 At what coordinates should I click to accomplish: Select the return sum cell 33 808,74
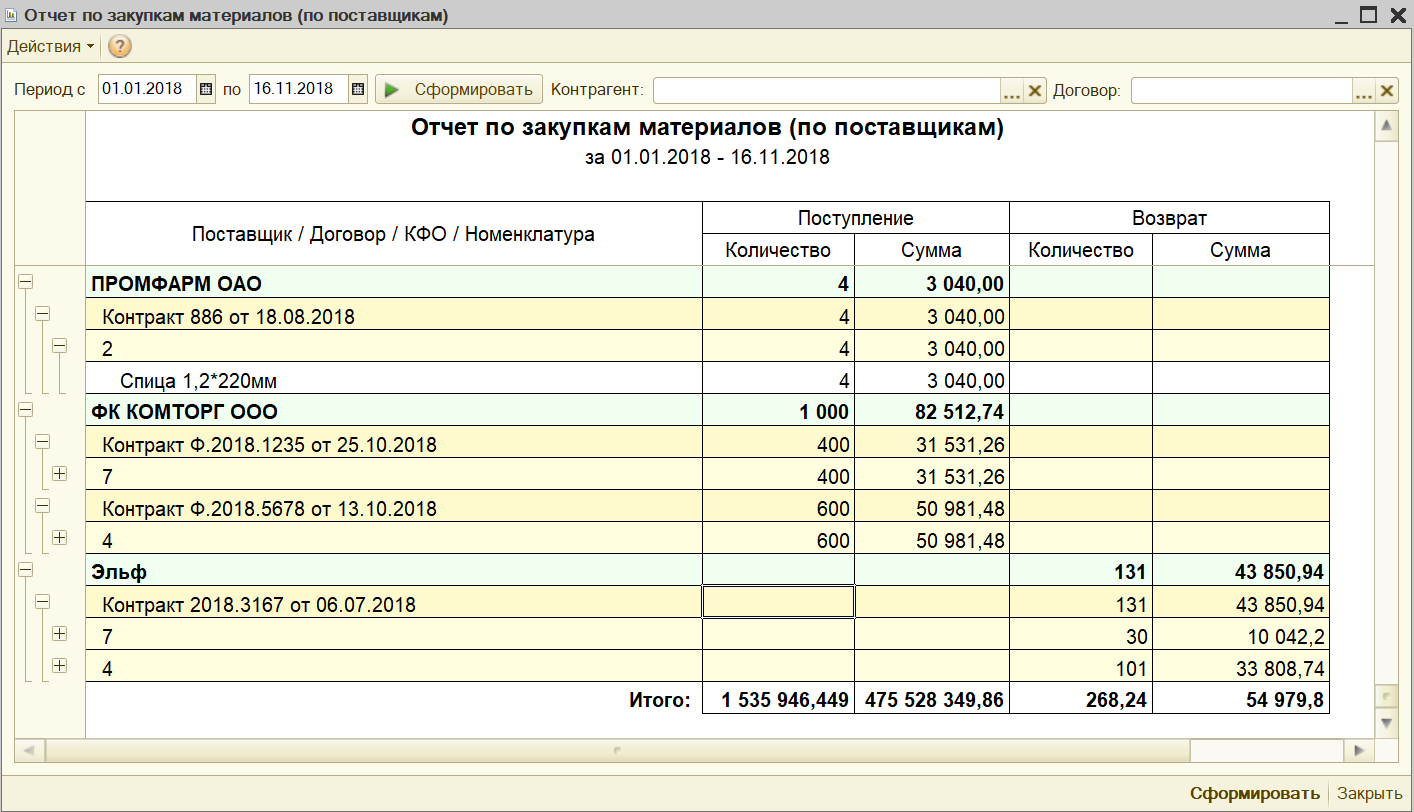point(1241,668)
